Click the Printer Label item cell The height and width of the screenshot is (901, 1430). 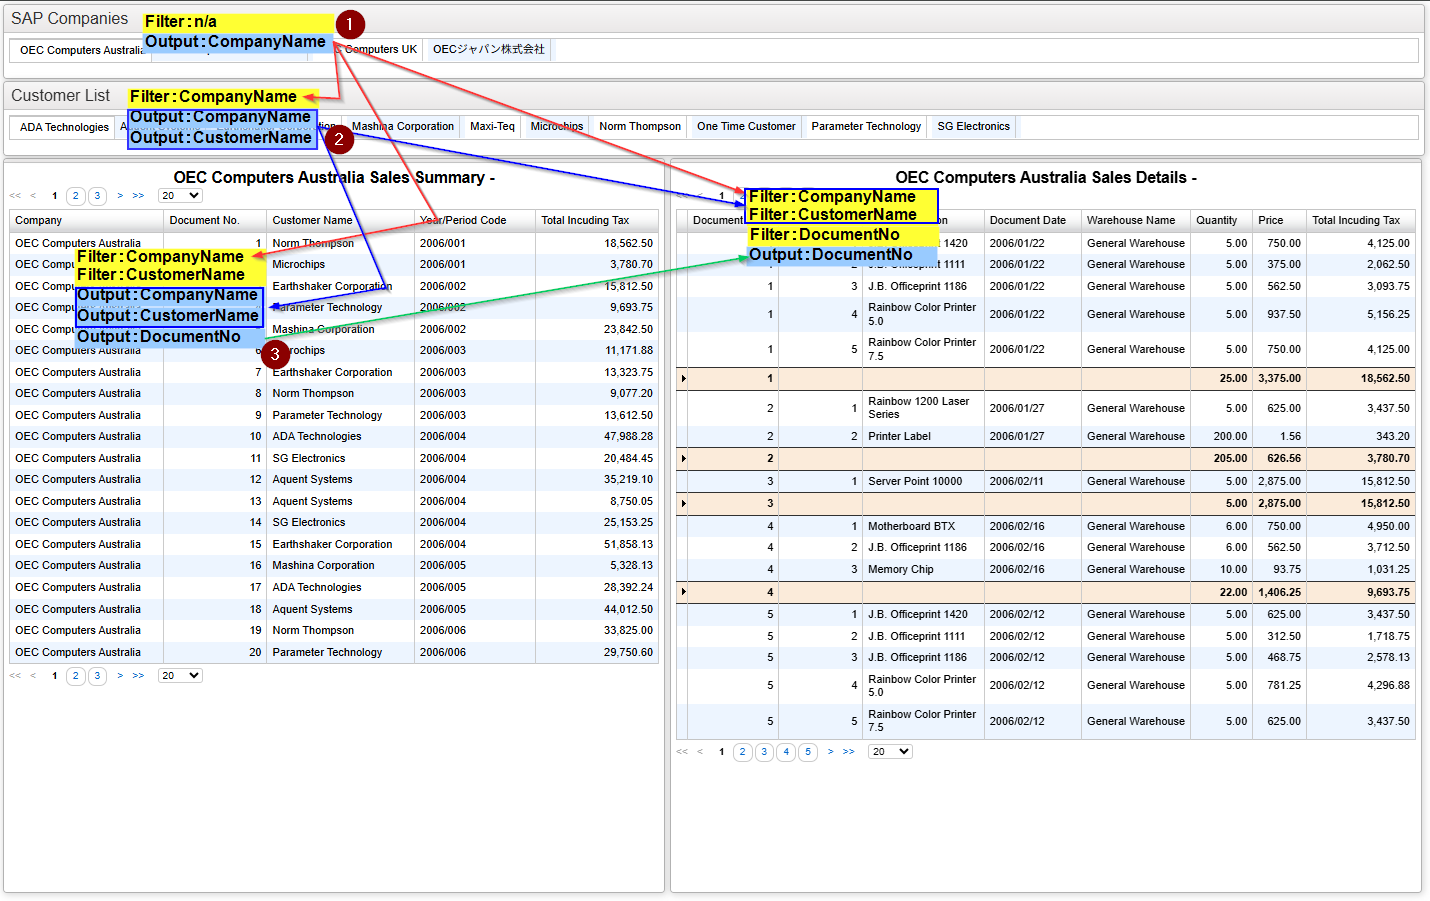pyautogui.click(x=899, y=437)
